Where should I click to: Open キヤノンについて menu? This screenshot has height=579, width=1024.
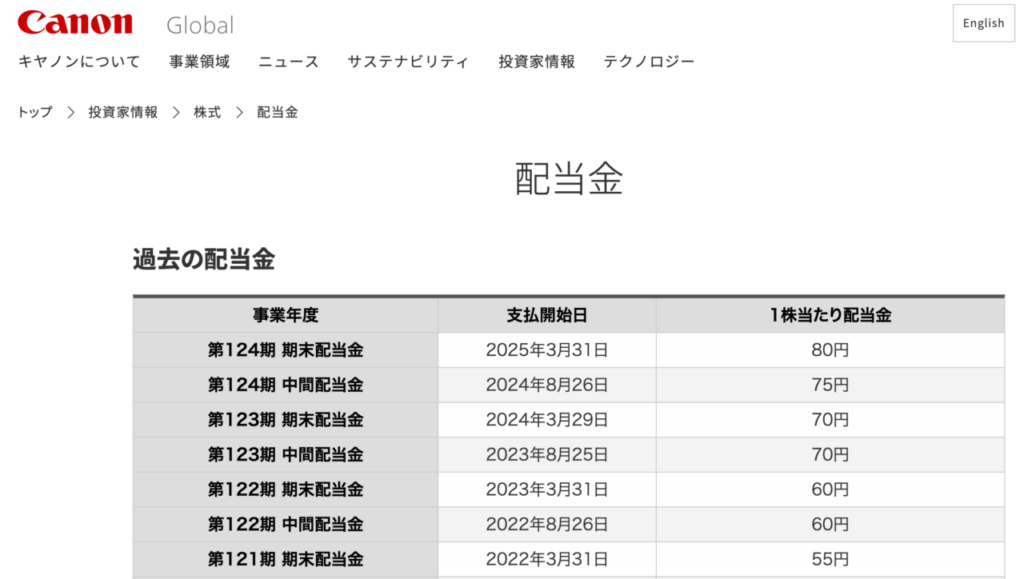coord(79,62)
